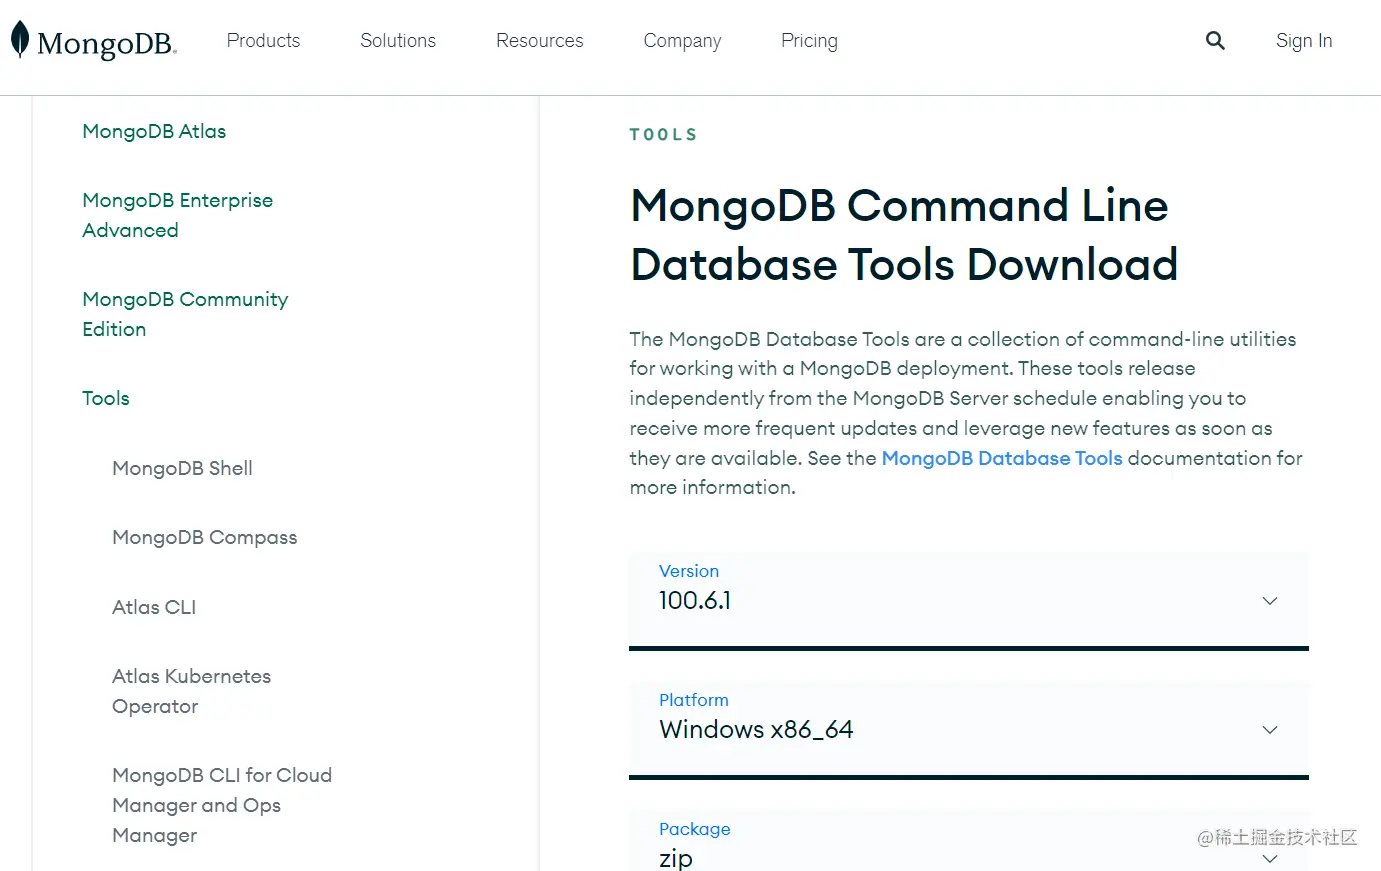Screen dimensions: 1381x871
Task: Select MongoDB Shell in the sidebar
Action: (182, 468)
